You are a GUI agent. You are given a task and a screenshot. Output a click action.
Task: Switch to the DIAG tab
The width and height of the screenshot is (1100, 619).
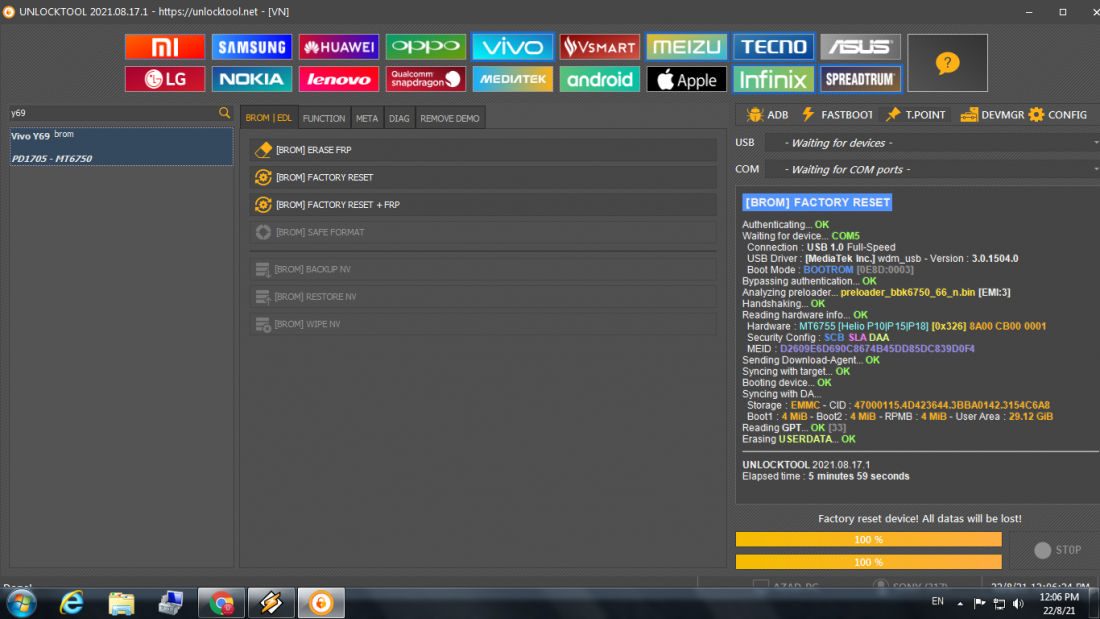click(x=399, y=119)
